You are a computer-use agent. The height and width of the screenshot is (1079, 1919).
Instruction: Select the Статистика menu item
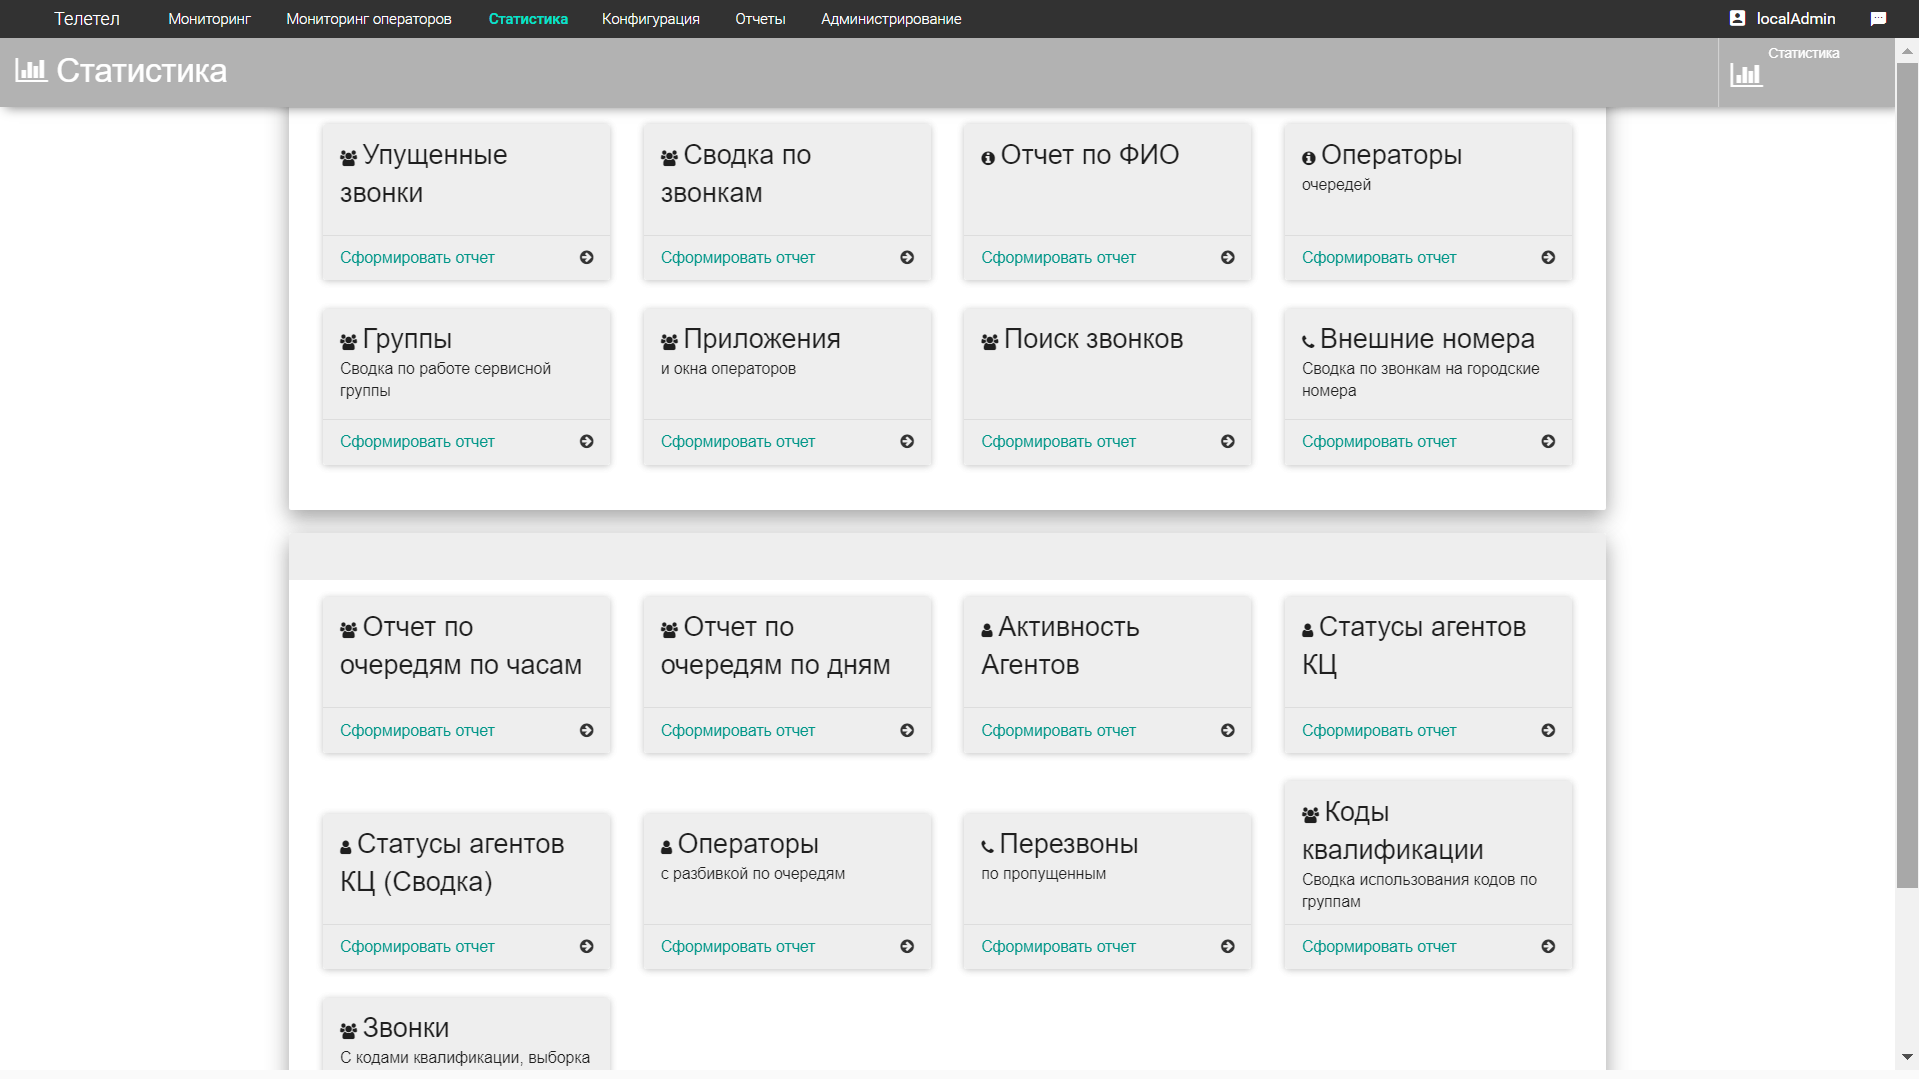528,19
